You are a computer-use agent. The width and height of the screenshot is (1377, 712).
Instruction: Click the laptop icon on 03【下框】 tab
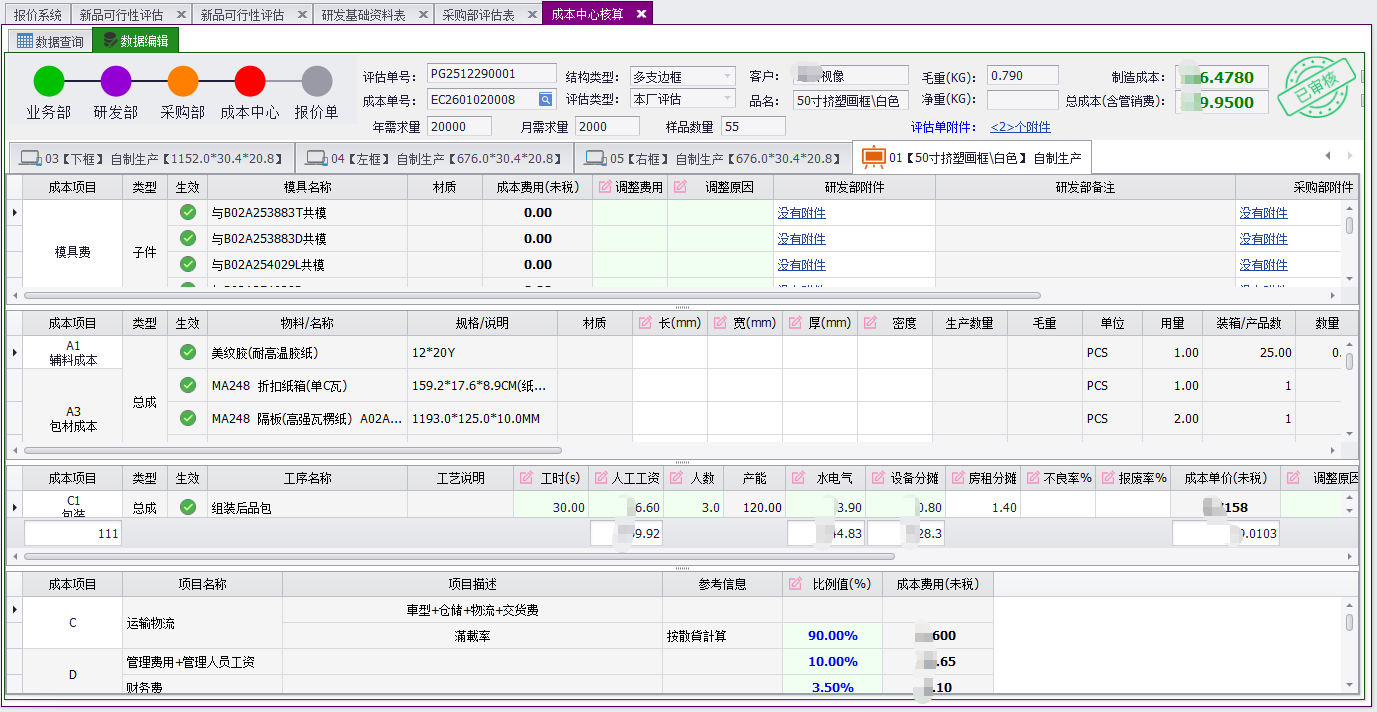[x=31, y=158]
